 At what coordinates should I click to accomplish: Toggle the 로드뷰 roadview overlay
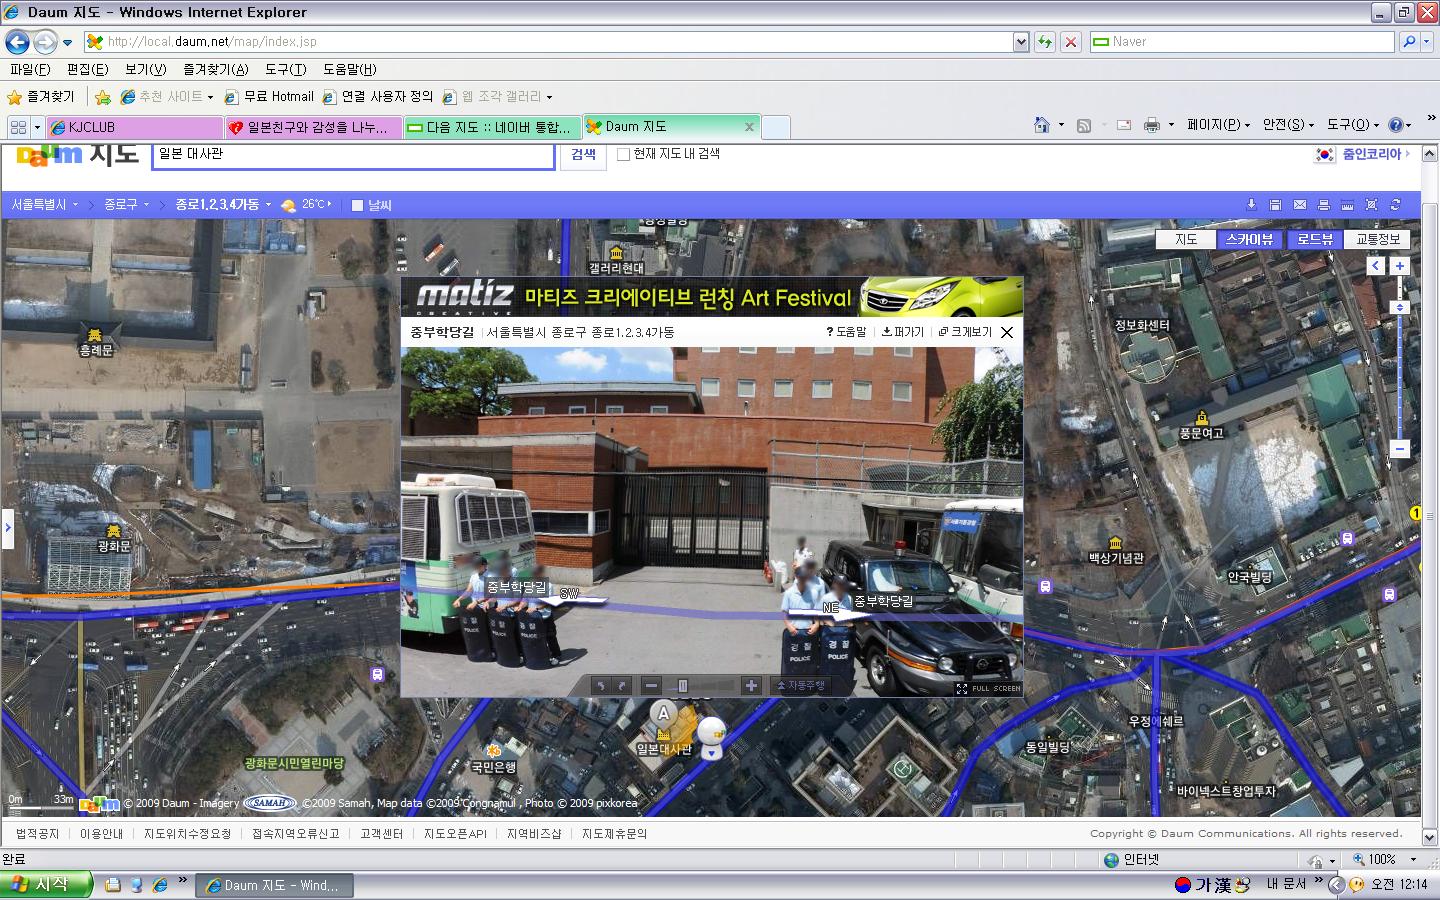1315,239
